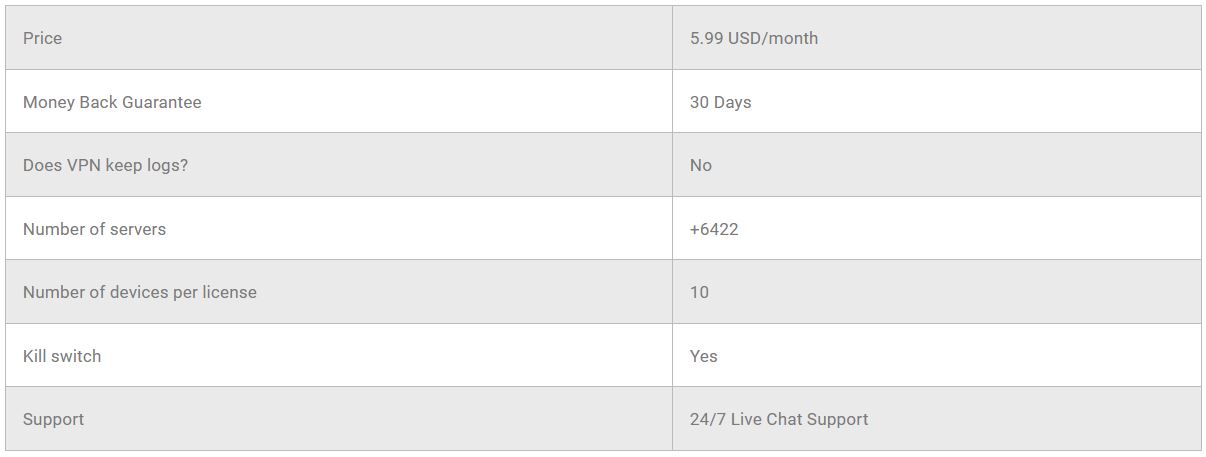Viewport: 1206px width, 457px height.
Task: Click the Price label cell
Action: 43,38
